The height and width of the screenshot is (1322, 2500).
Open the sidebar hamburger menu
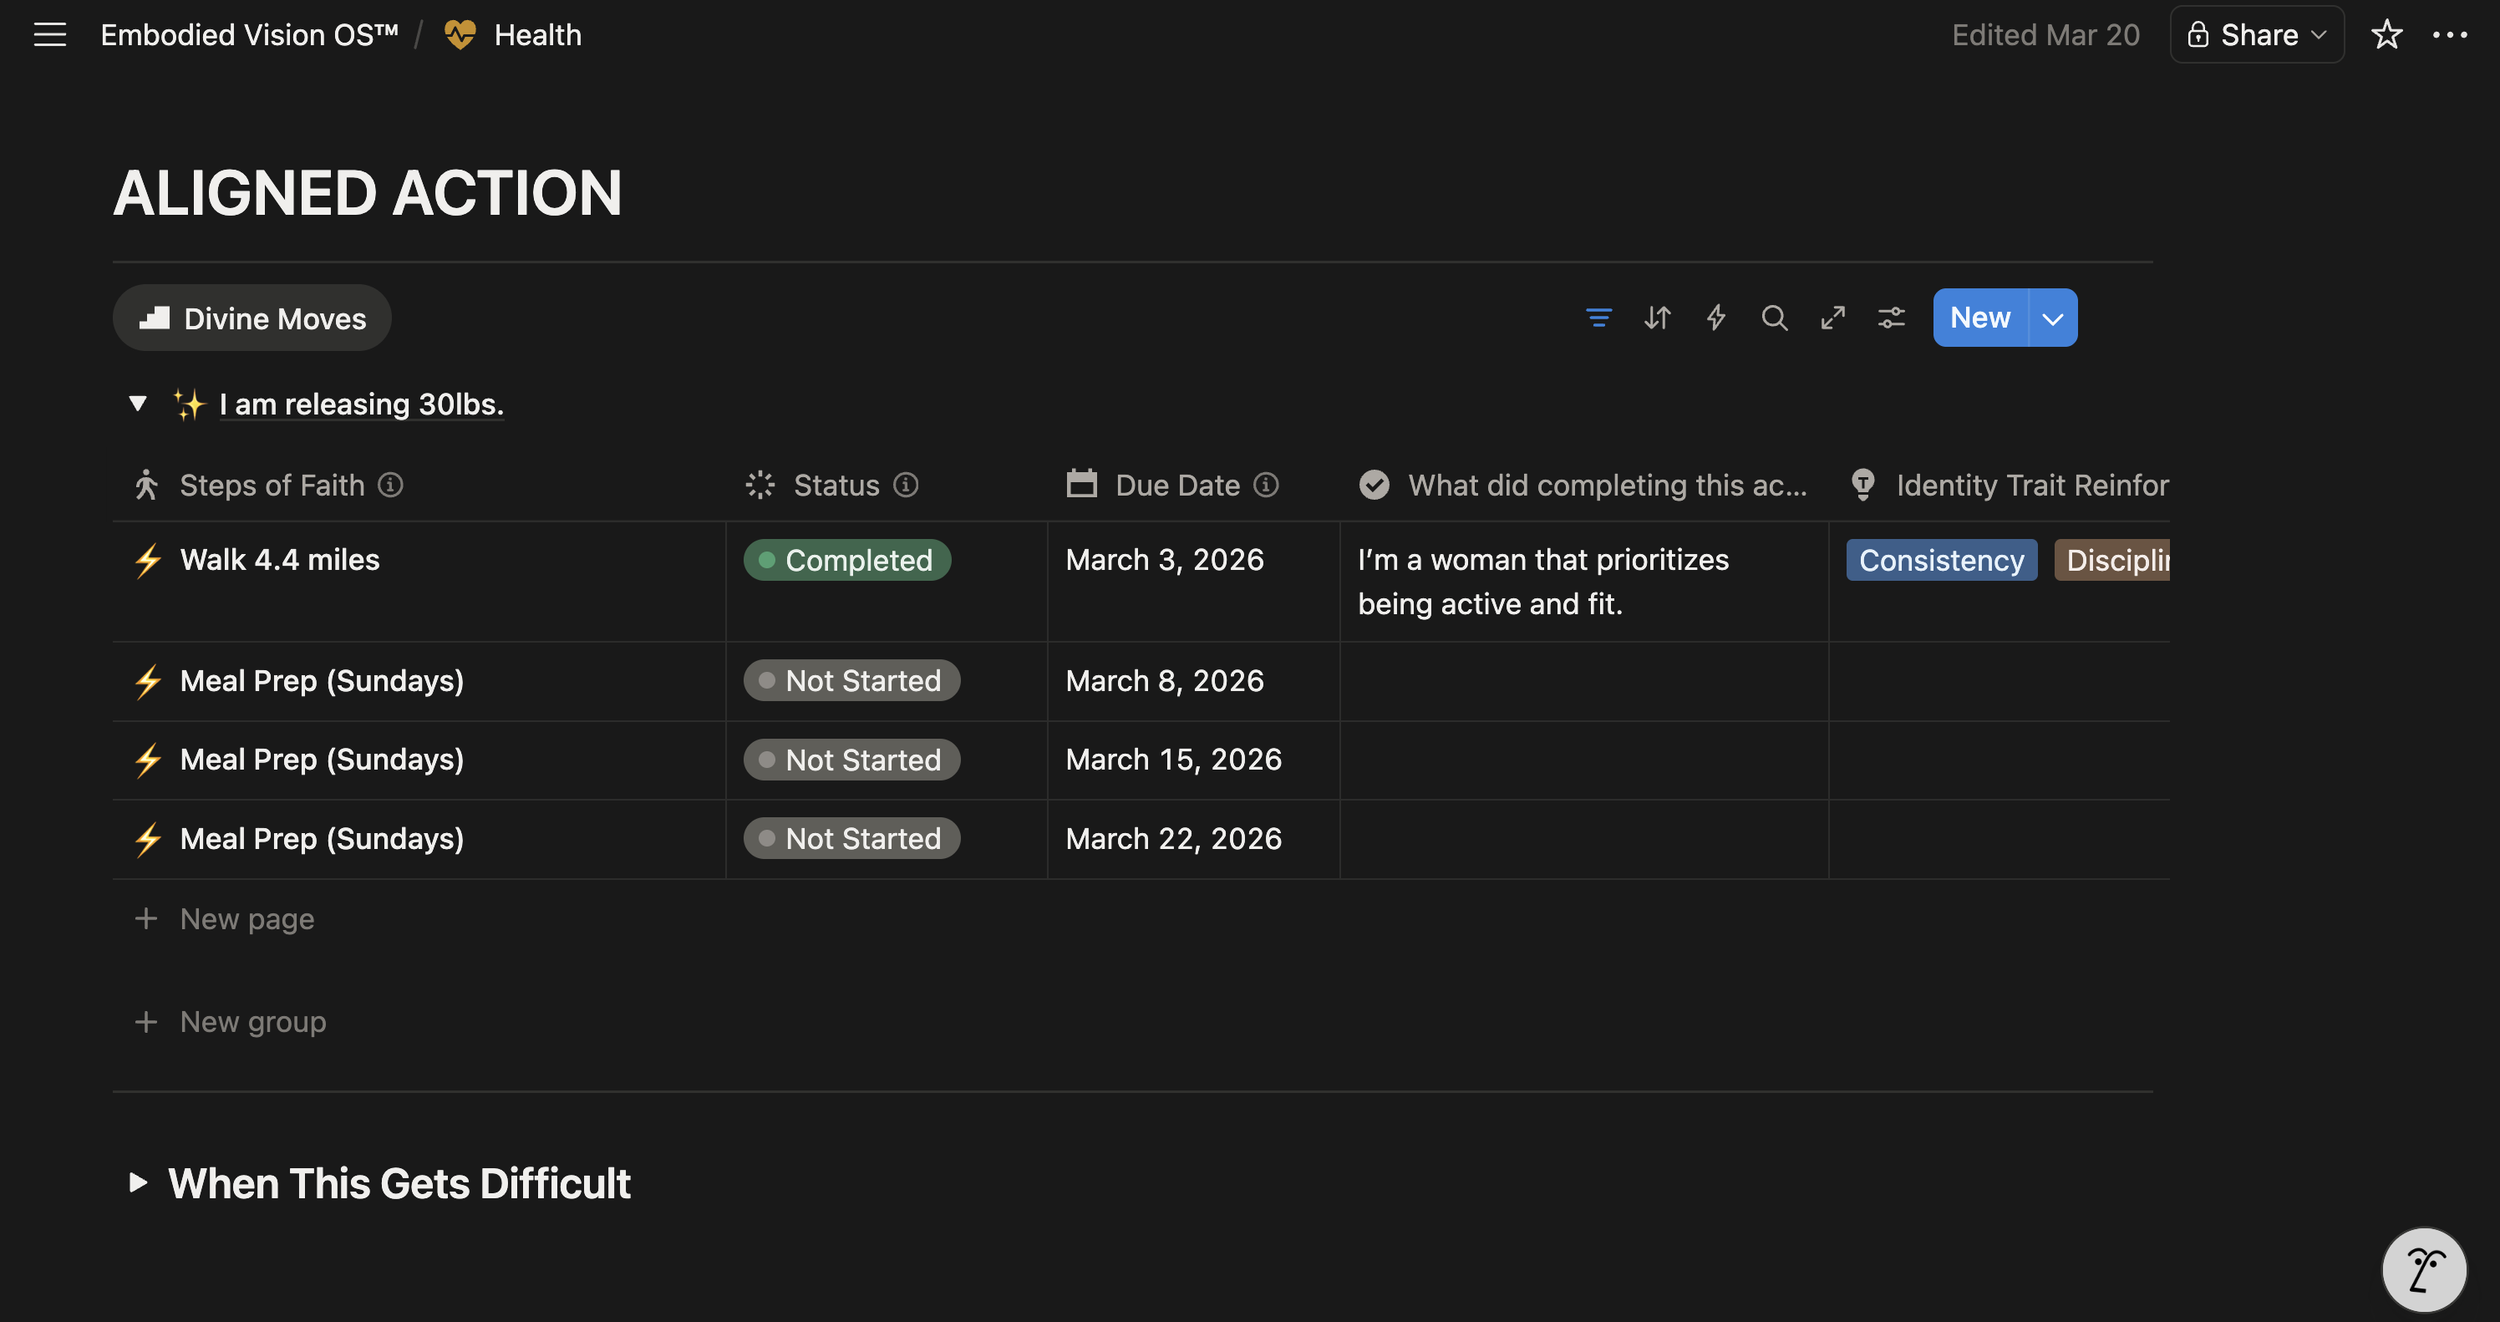coord(50,35)
